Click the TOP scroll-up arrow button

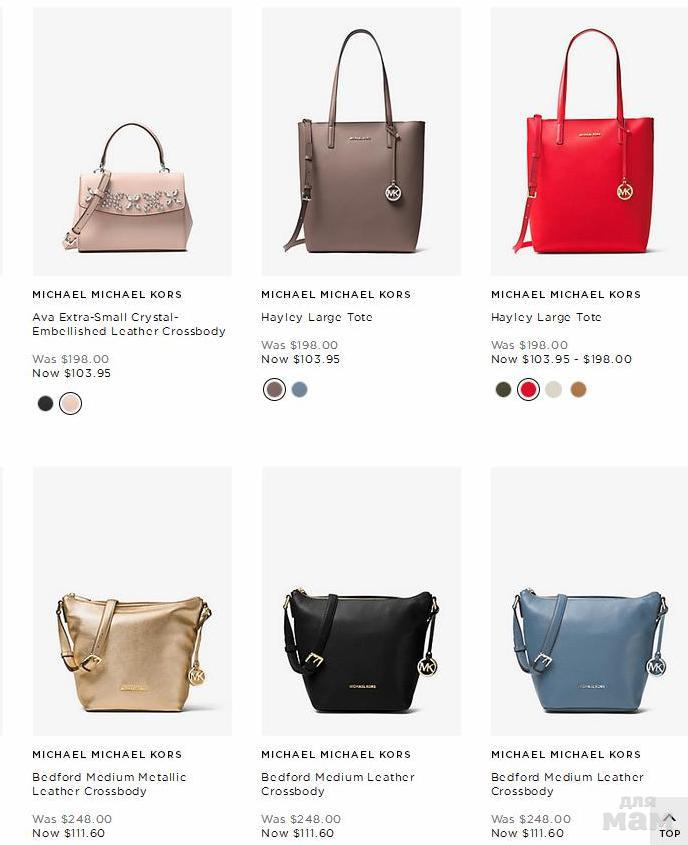click(x=669, y=826)
